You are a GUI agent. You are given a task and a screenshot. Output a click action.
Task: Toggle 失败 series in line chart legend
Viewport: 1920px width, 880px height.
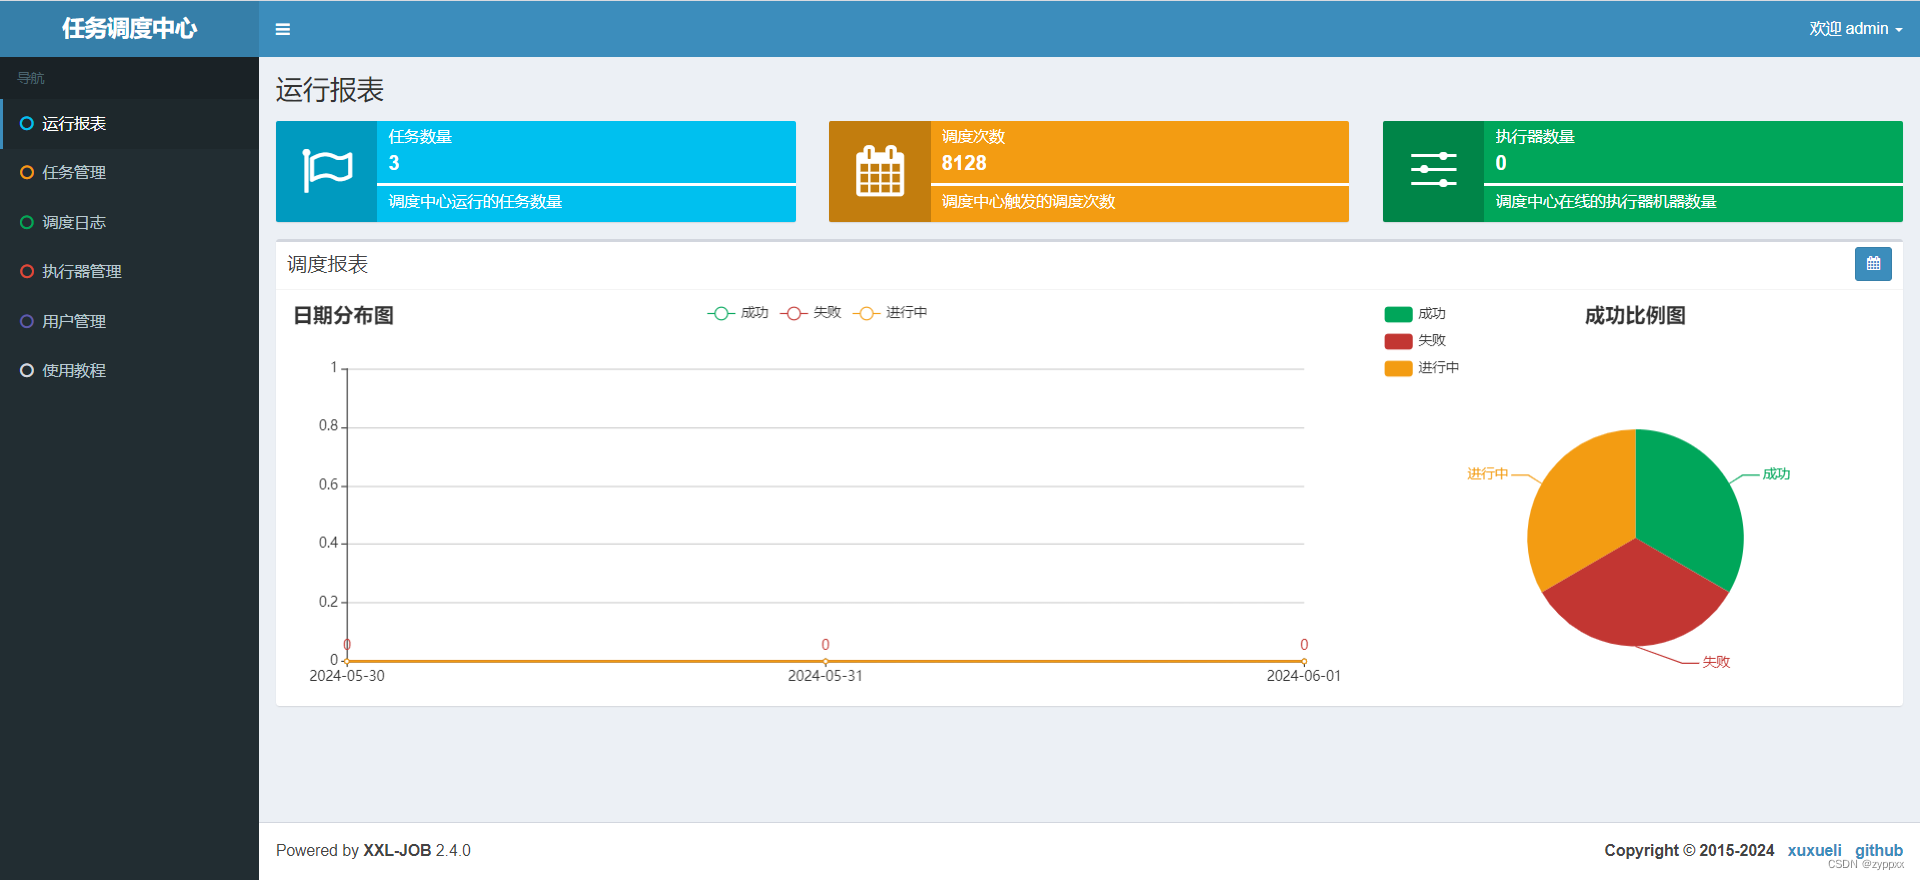pyautogui.click(x=811, y=313)
